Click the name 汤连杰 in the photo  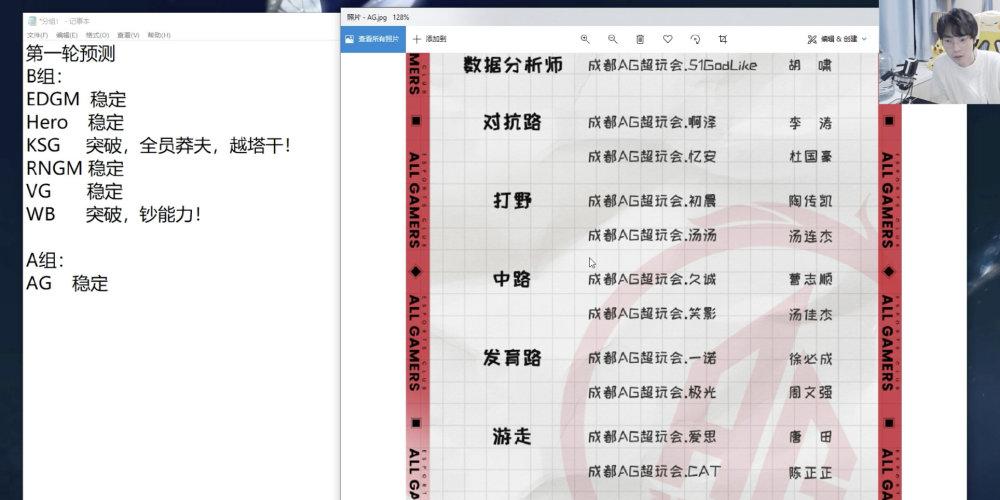click(811, 237)
